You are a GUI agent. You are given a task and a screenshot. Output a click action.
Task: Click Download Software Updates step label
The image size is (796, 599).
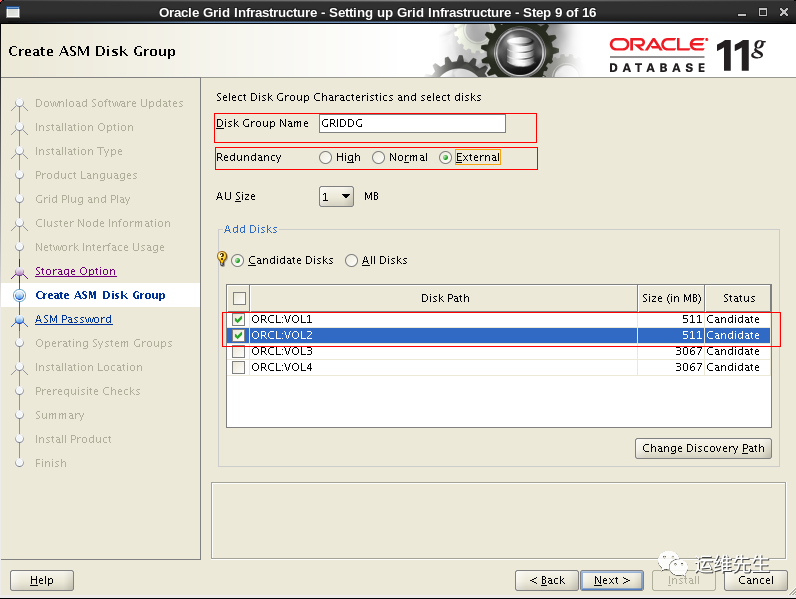(109, 103)
